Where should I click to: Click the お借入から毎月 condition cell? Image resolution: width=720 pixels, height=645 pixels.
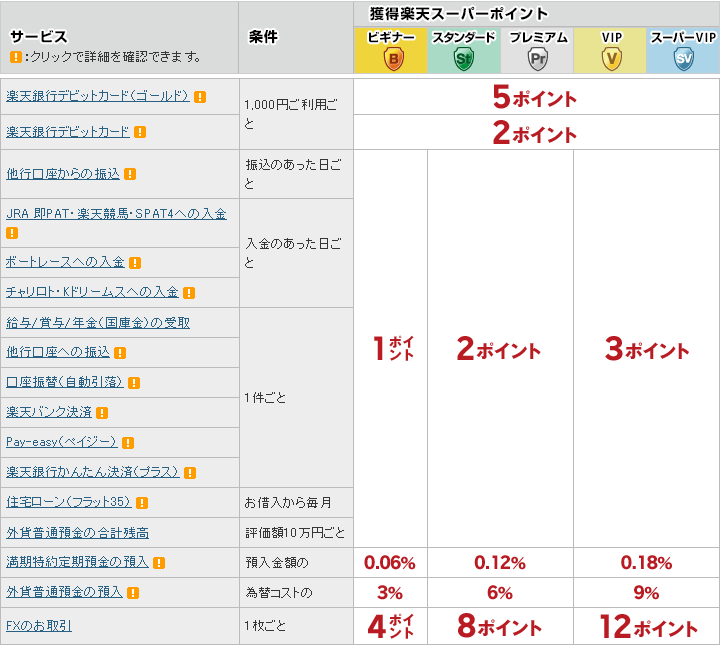pos(296,503)
